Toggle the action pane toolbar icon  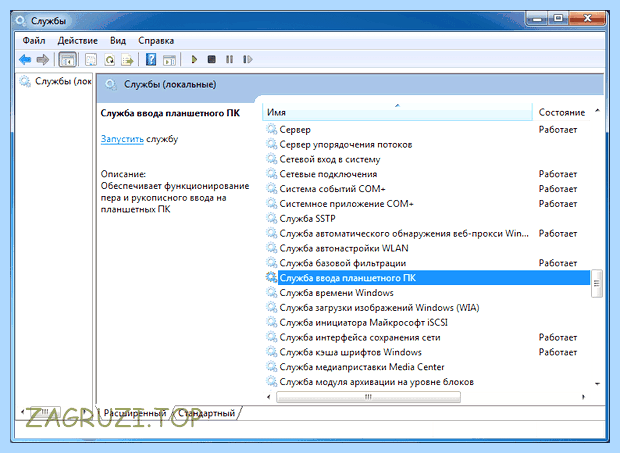click(x=169, y=60)
